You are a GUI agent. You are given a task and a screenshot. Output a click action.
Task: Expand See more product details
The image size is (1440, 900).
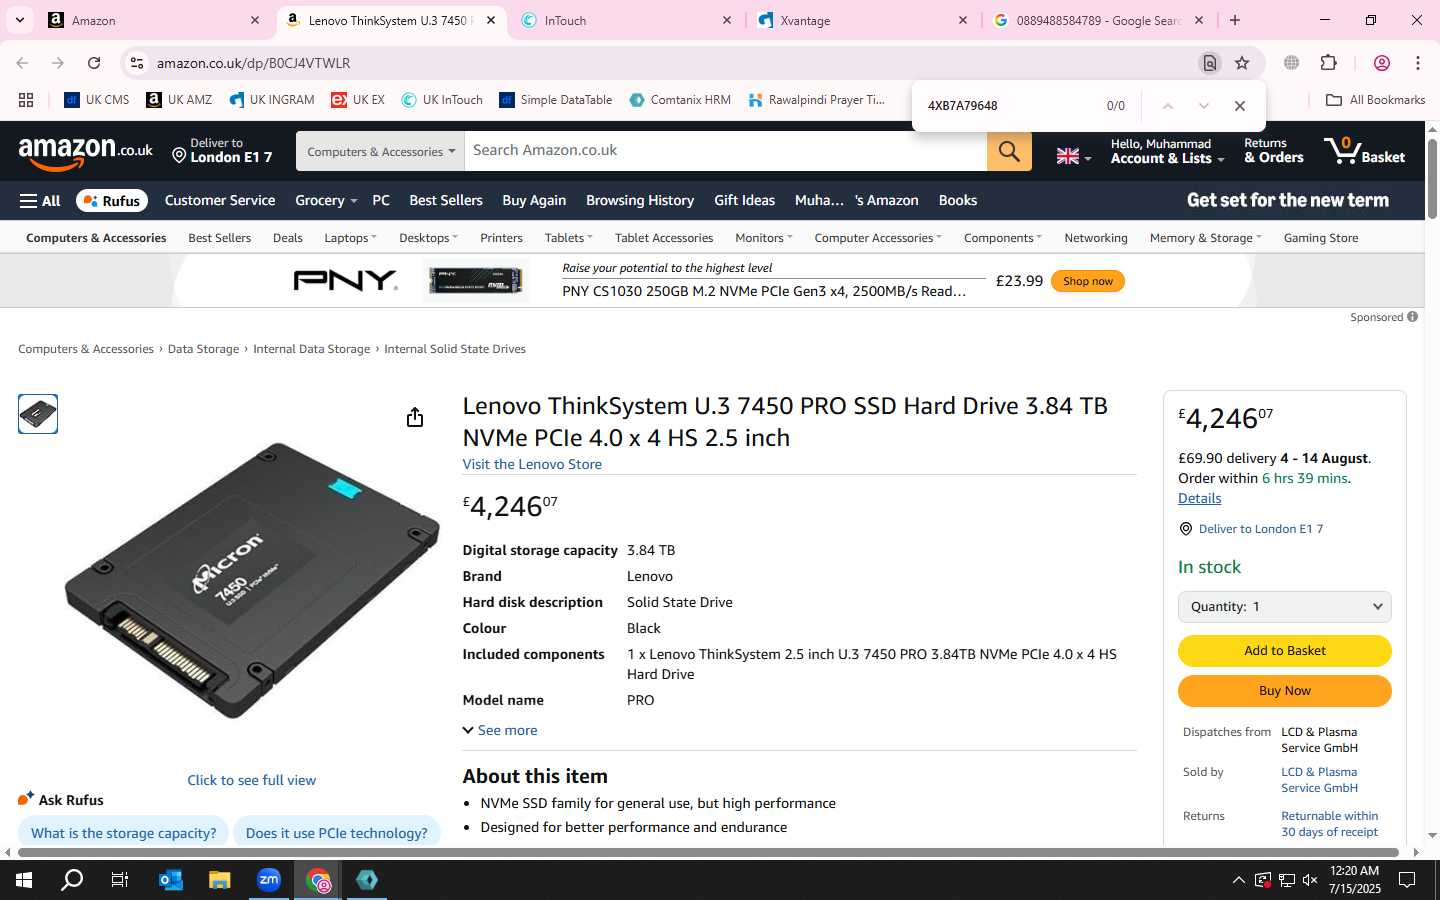pyautogui.click(x=500, y=731)
